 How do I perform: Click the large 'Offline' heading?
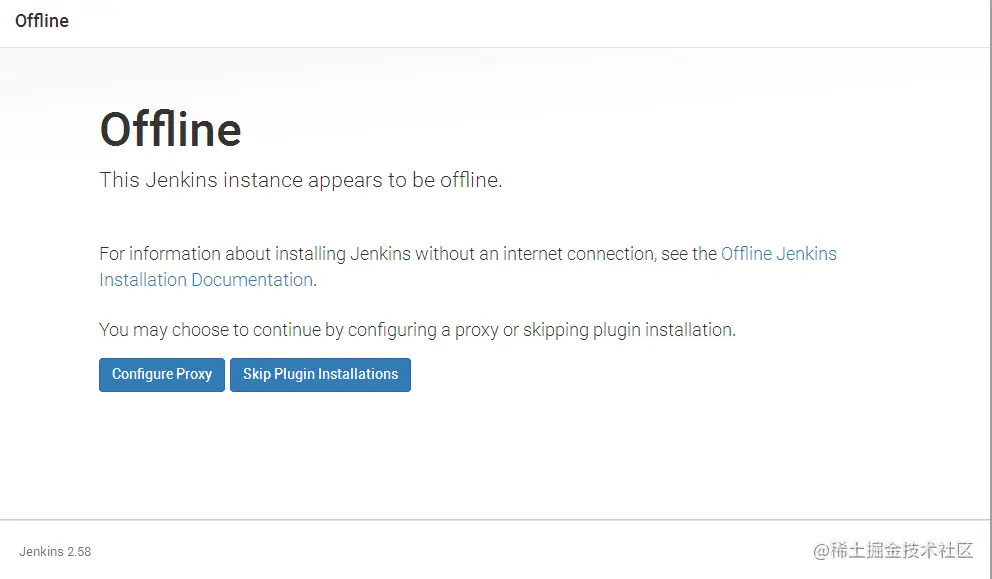point(171,130)
